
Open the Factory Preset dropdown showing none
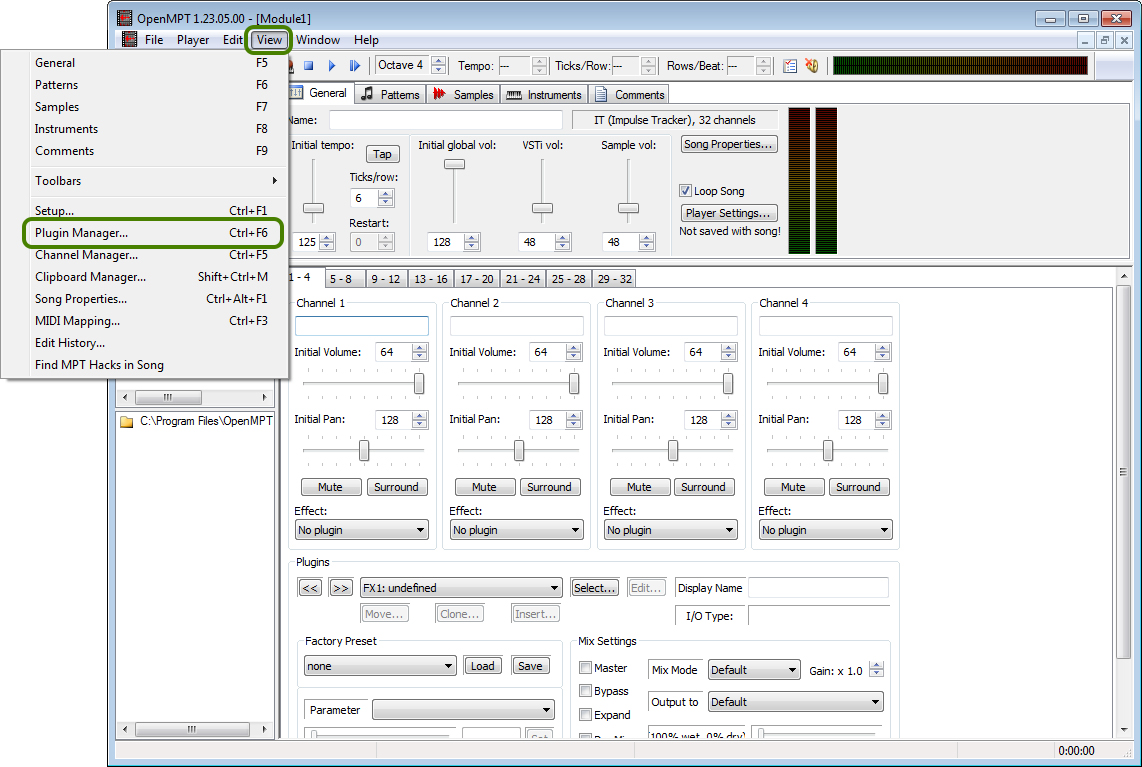click(379, 666)
